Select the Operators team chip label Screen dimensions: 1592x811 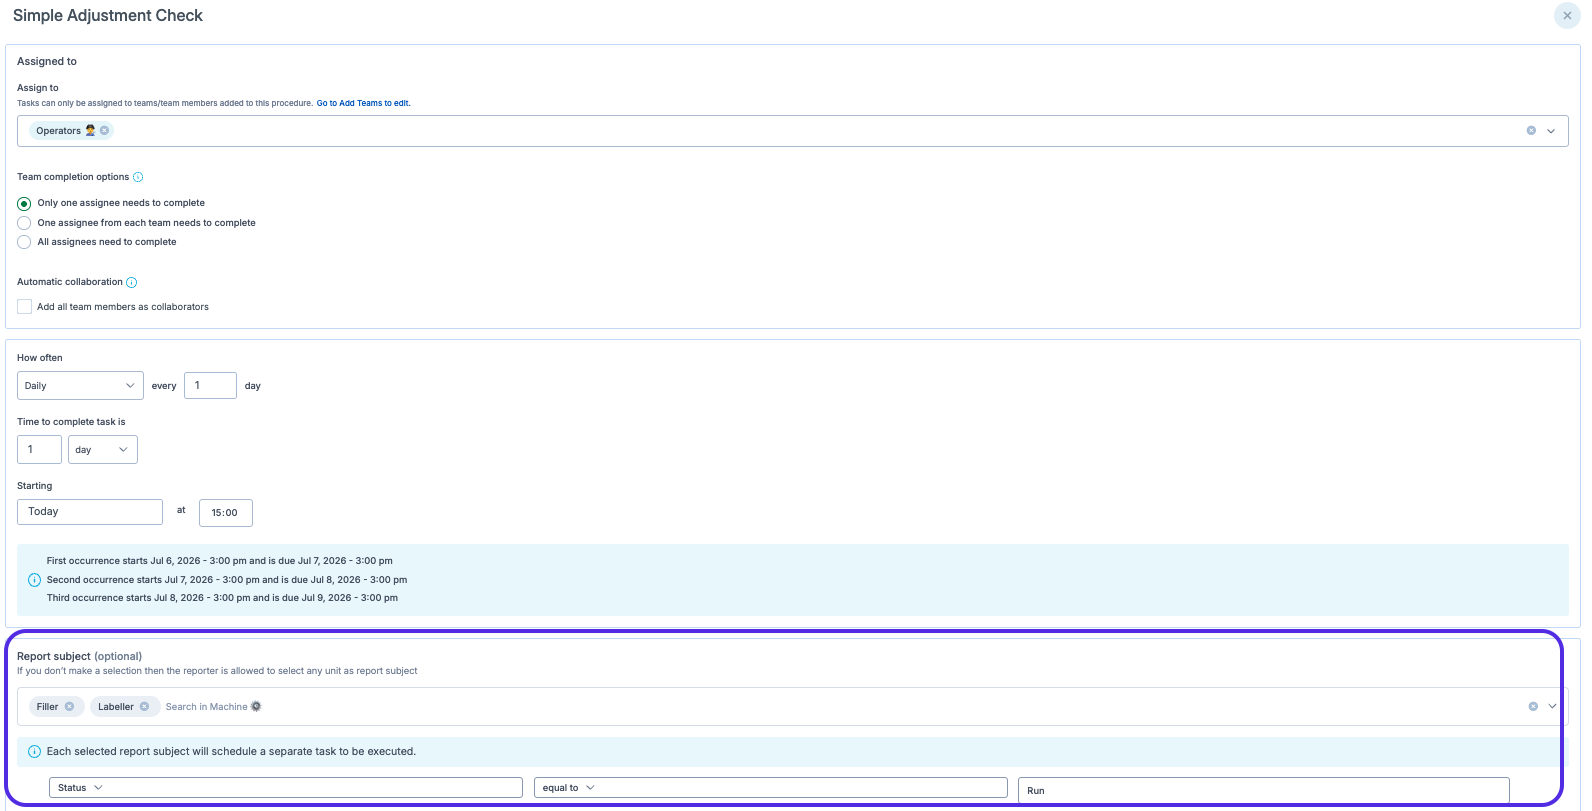59,131
